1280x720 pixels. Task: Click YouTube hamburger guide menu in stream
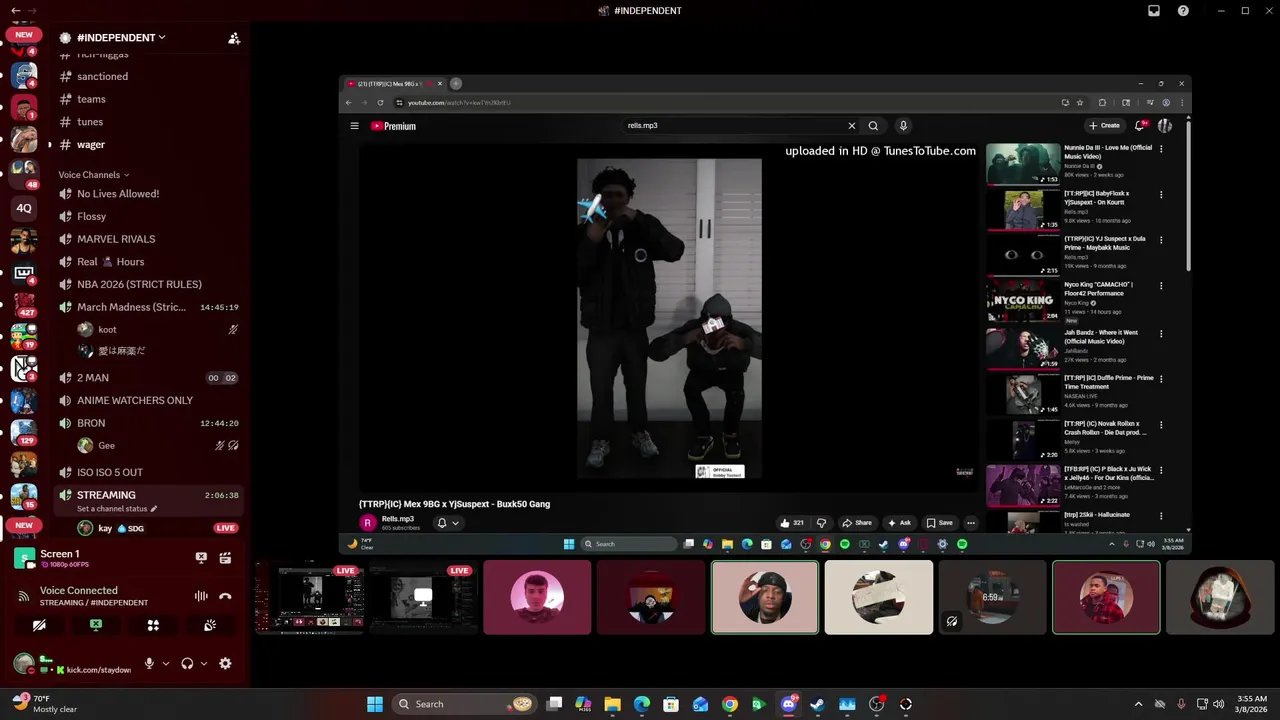coord(354,126)
